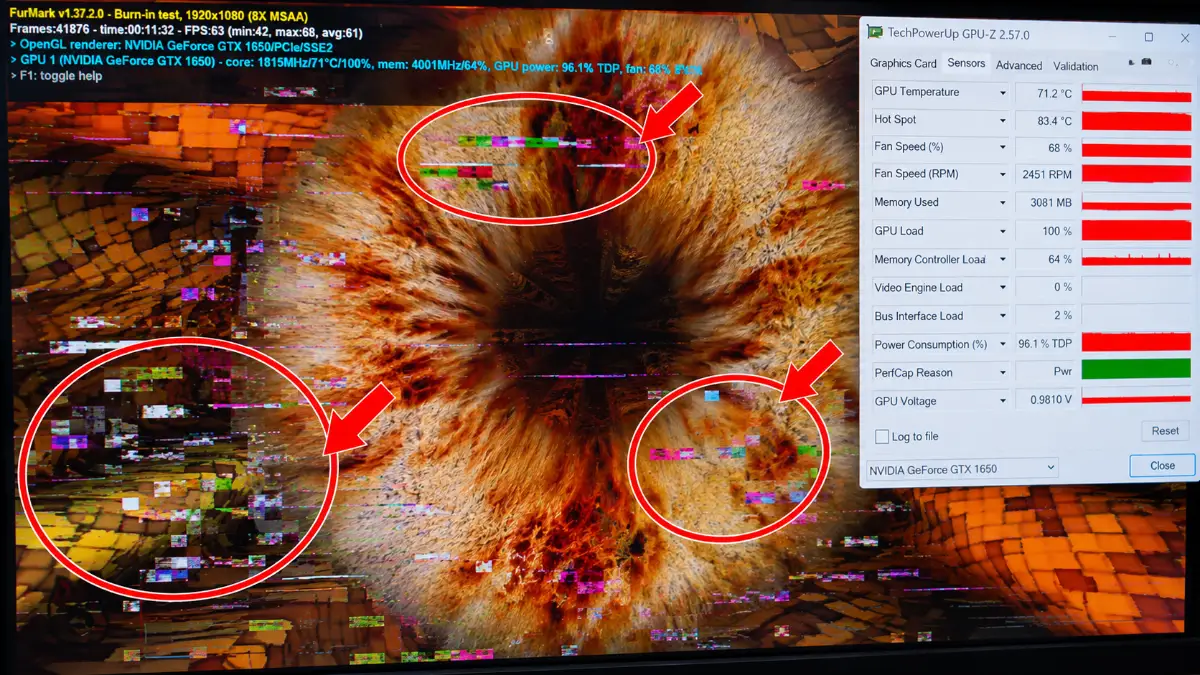The height and width of the screenshot is (675, 1200).
Task: Open the Power Consumption (%) dropdown arrow
Action: click(x=1003, y=345)
